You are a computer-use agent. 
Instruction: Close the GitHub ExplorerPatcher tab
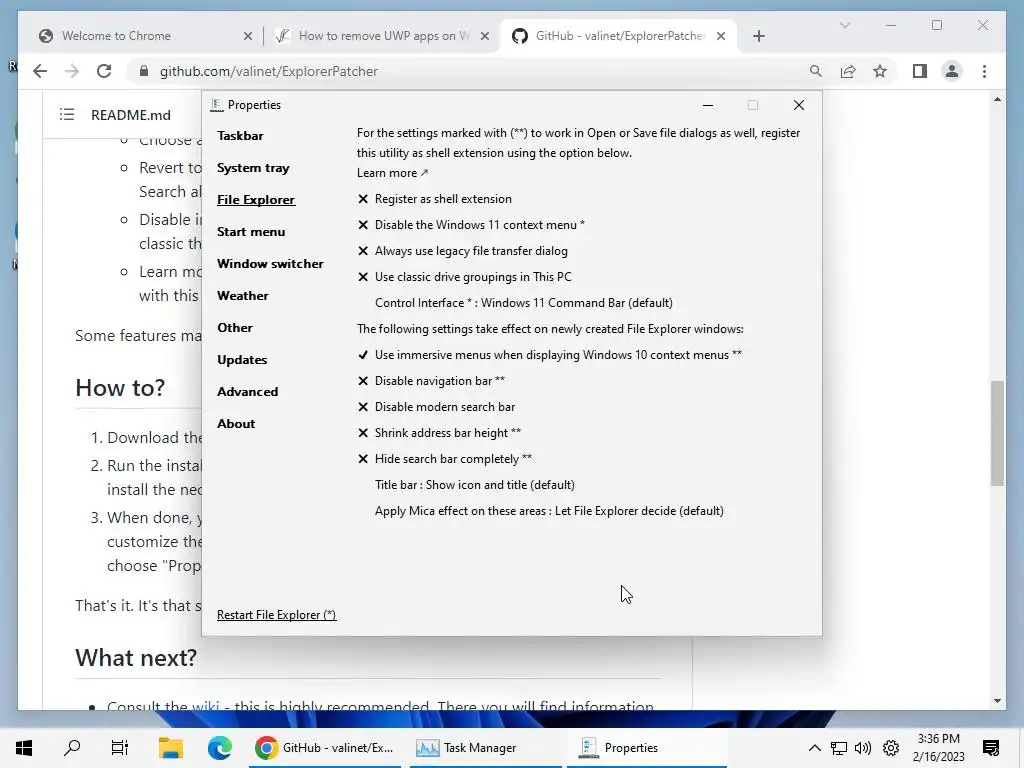click(721, 37)
